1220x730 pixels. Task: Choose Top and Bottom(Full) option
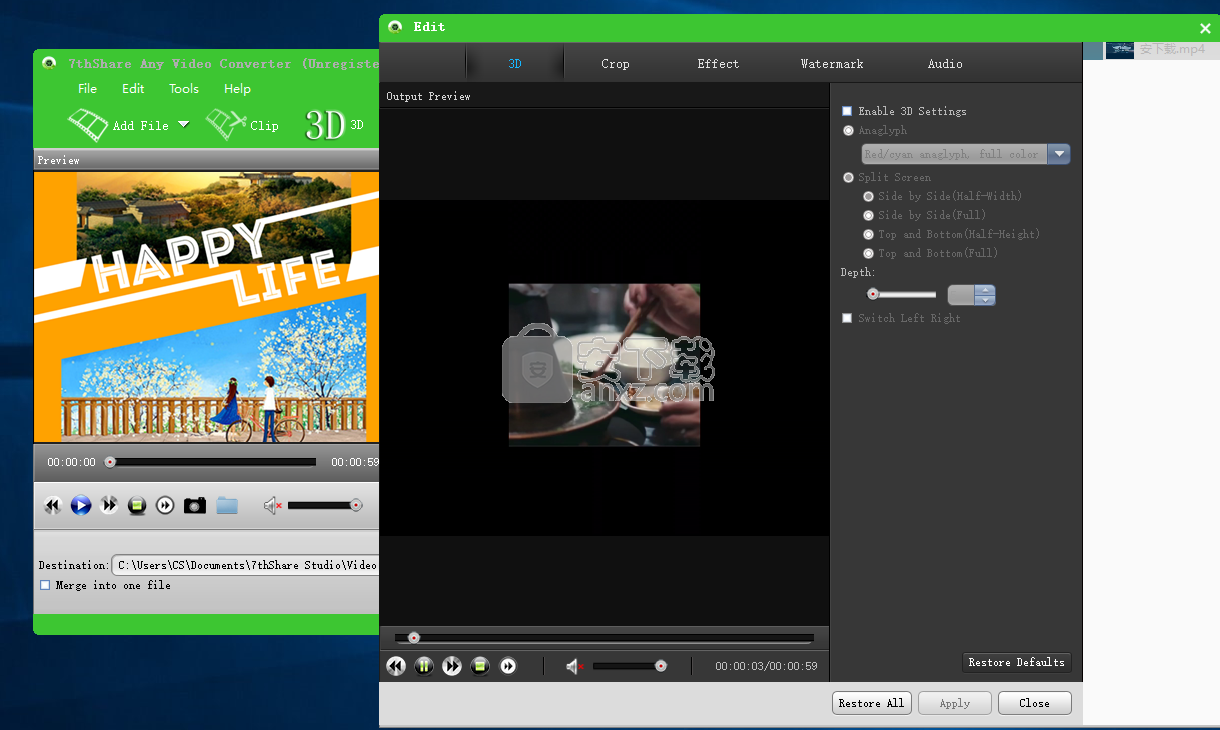click(x=869, y=253)
